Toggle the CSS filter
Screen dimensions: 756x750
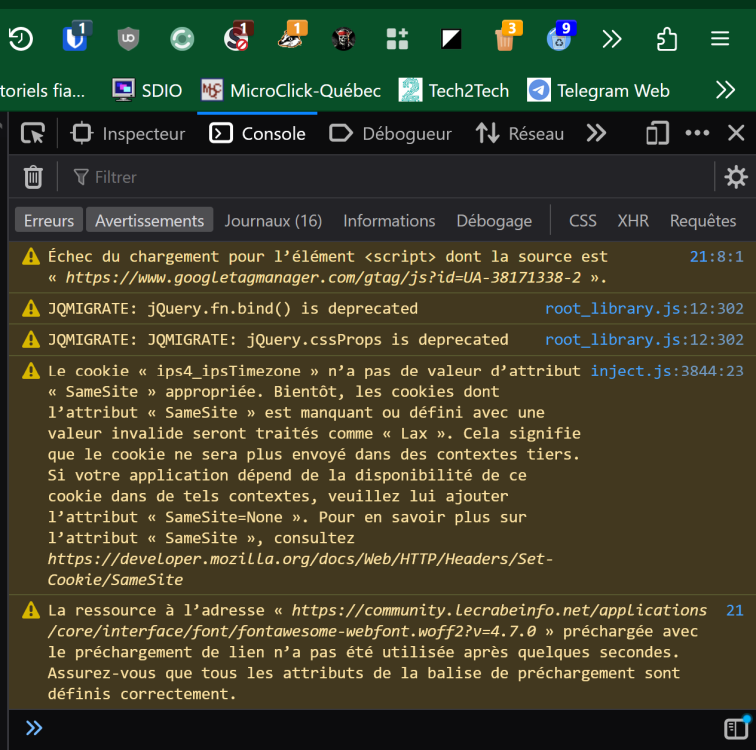coord(582,221)
